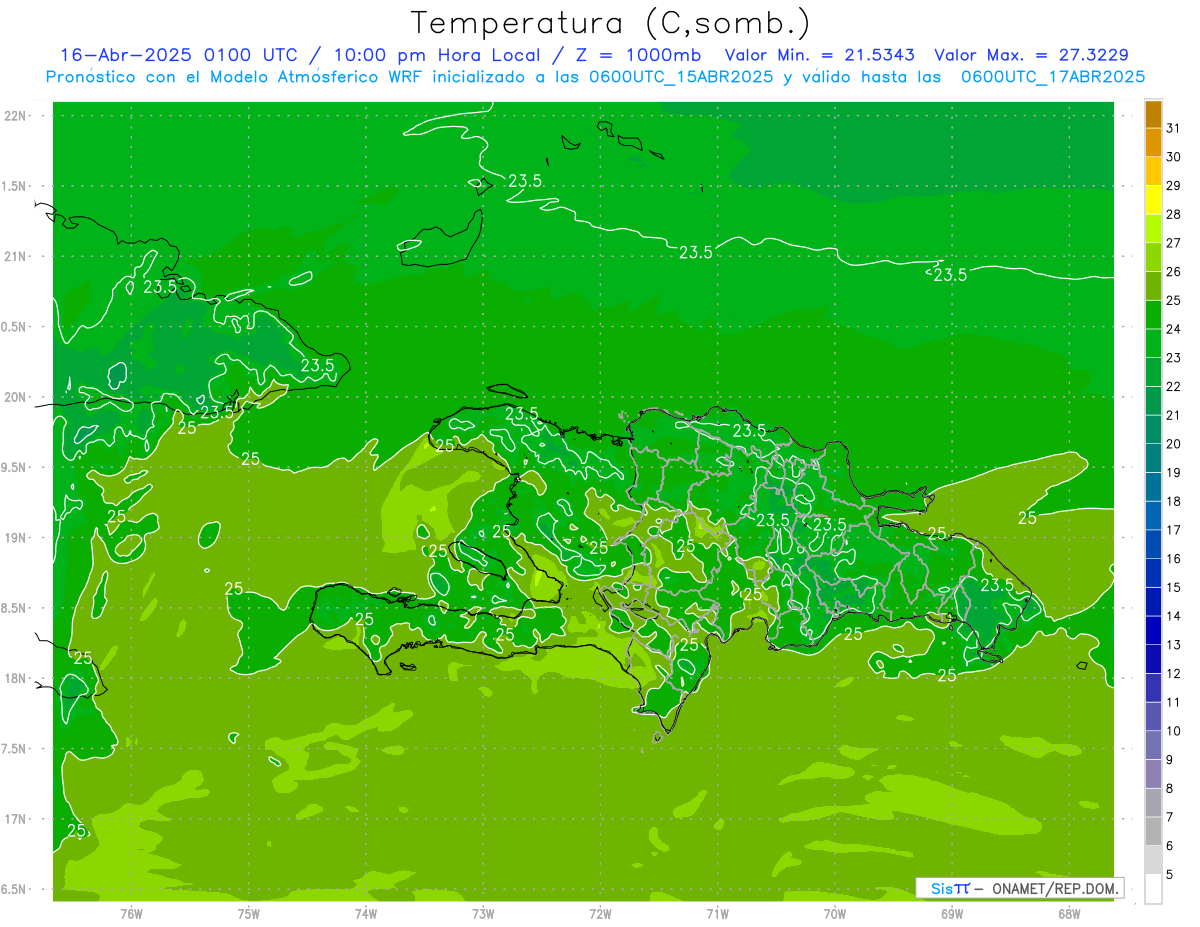This screenshot has width=1200, height=927.
Task: Pick the legend color band between 9 and 10
Action: (1153, 745)
